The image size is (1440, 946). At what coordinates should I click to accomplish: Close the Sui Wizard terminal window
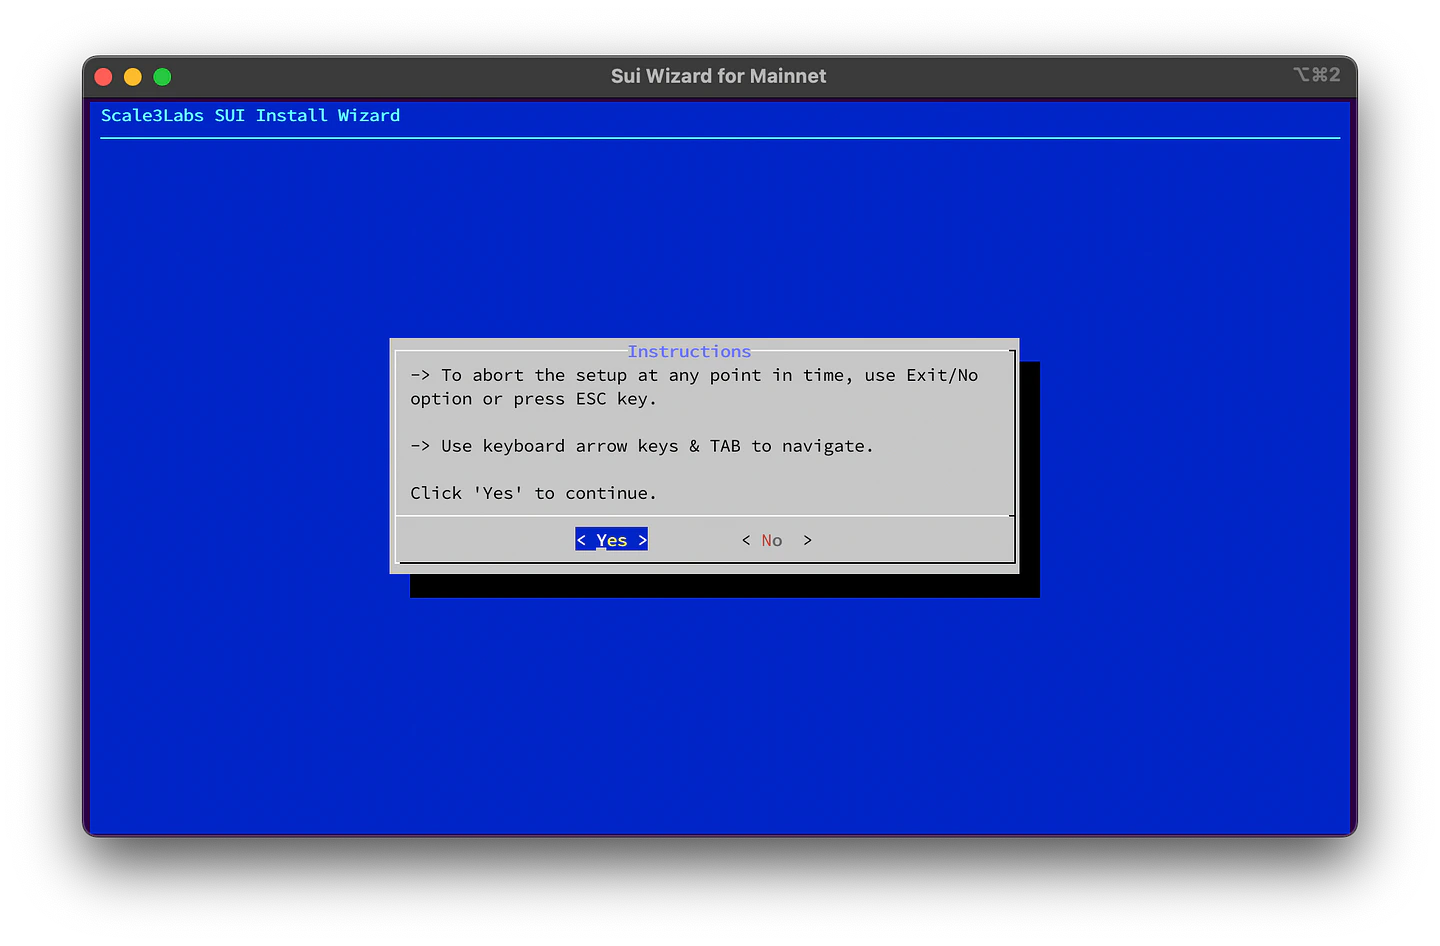coord(103,77)
